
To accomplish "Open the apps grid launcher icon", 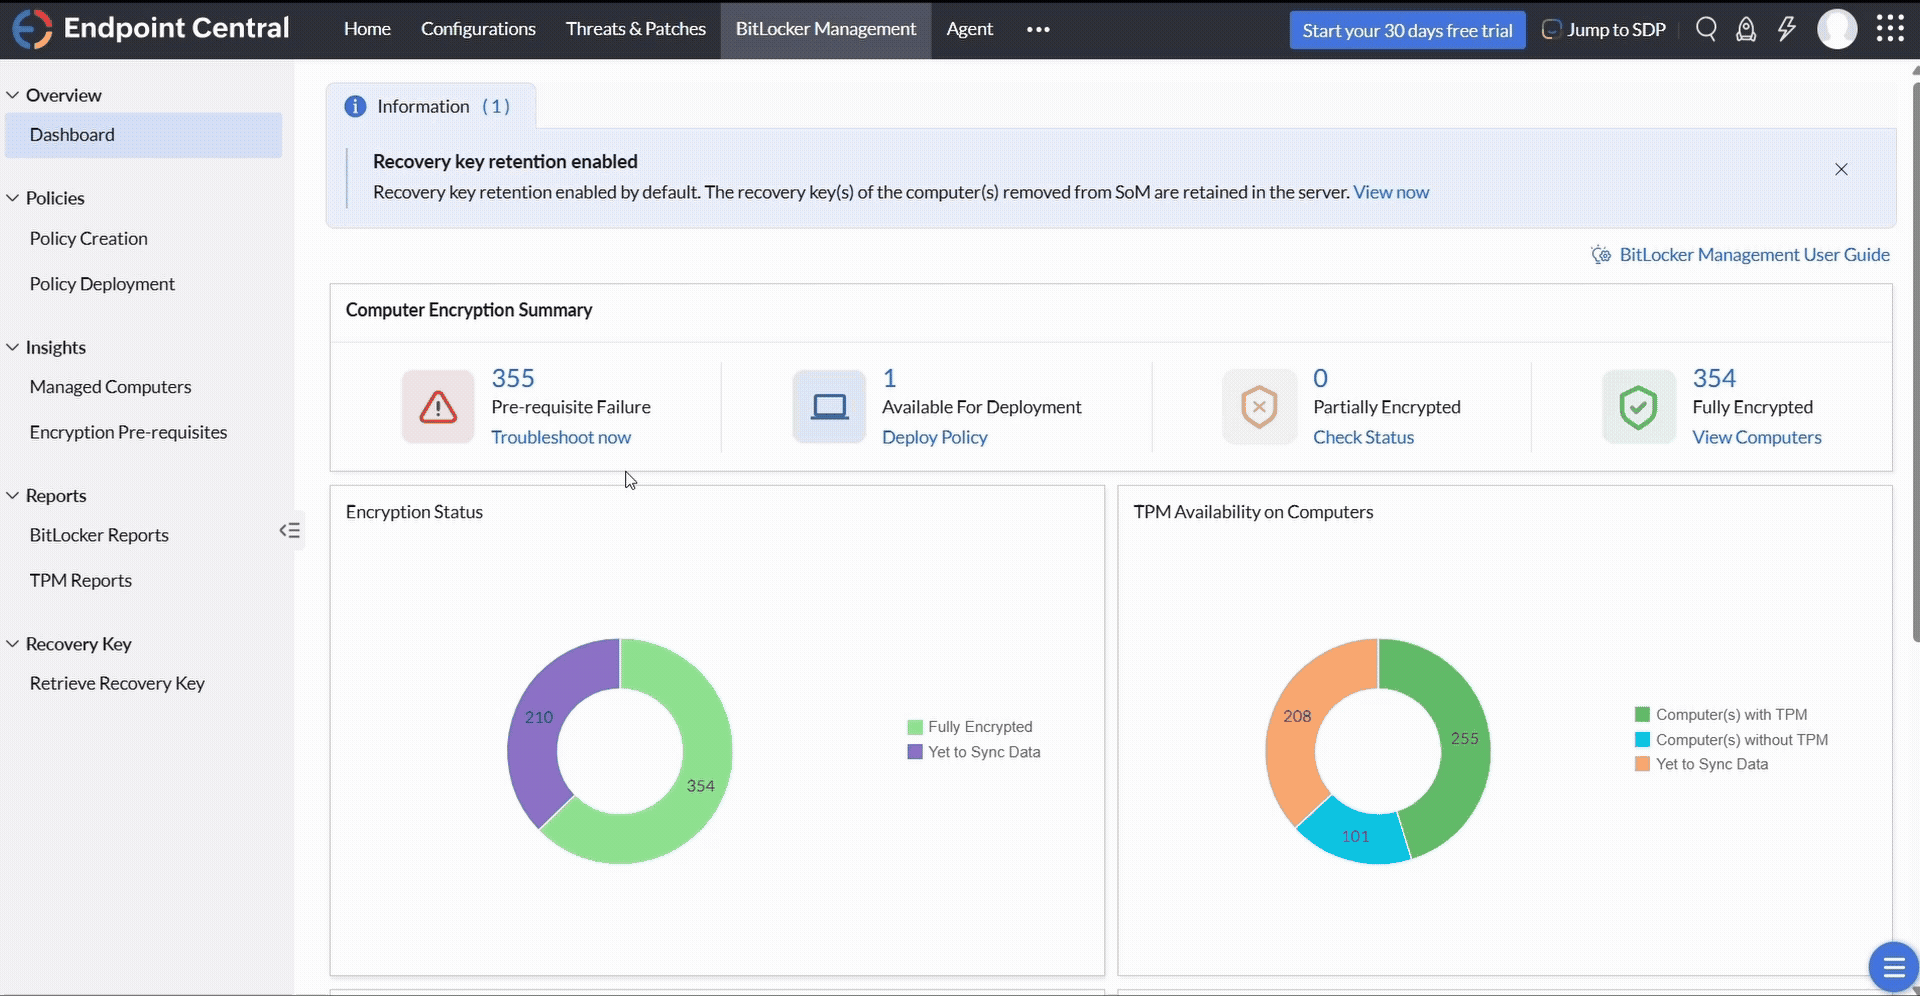I will [1890, 28].
